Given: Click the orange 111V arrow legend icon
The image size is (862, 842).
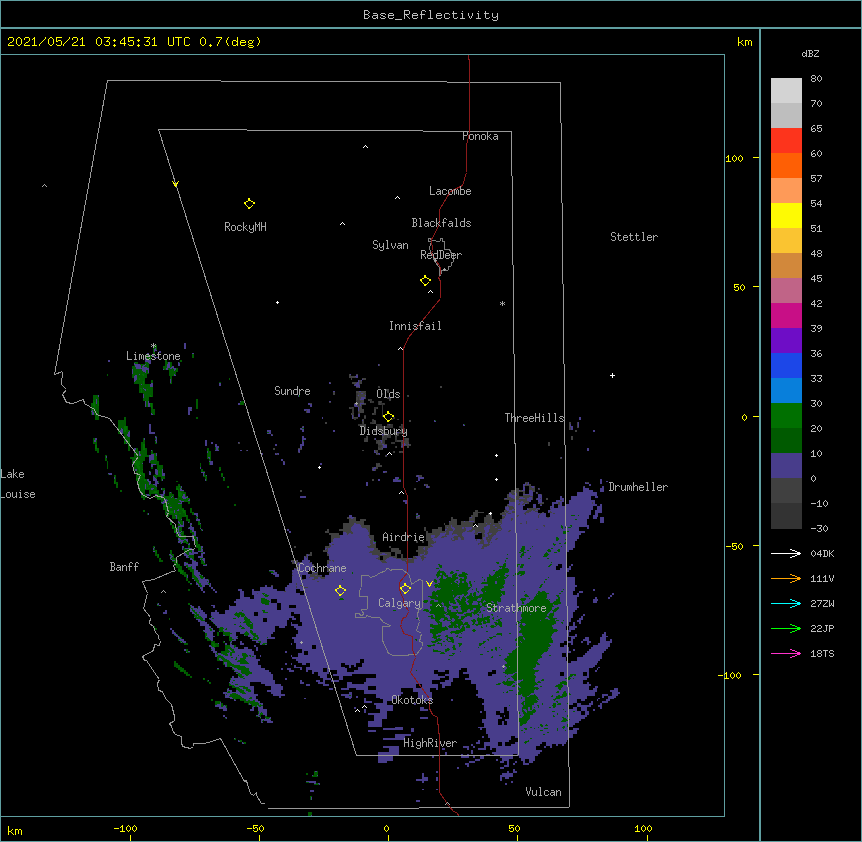Looking at the screenshot, I should point(786,578).
